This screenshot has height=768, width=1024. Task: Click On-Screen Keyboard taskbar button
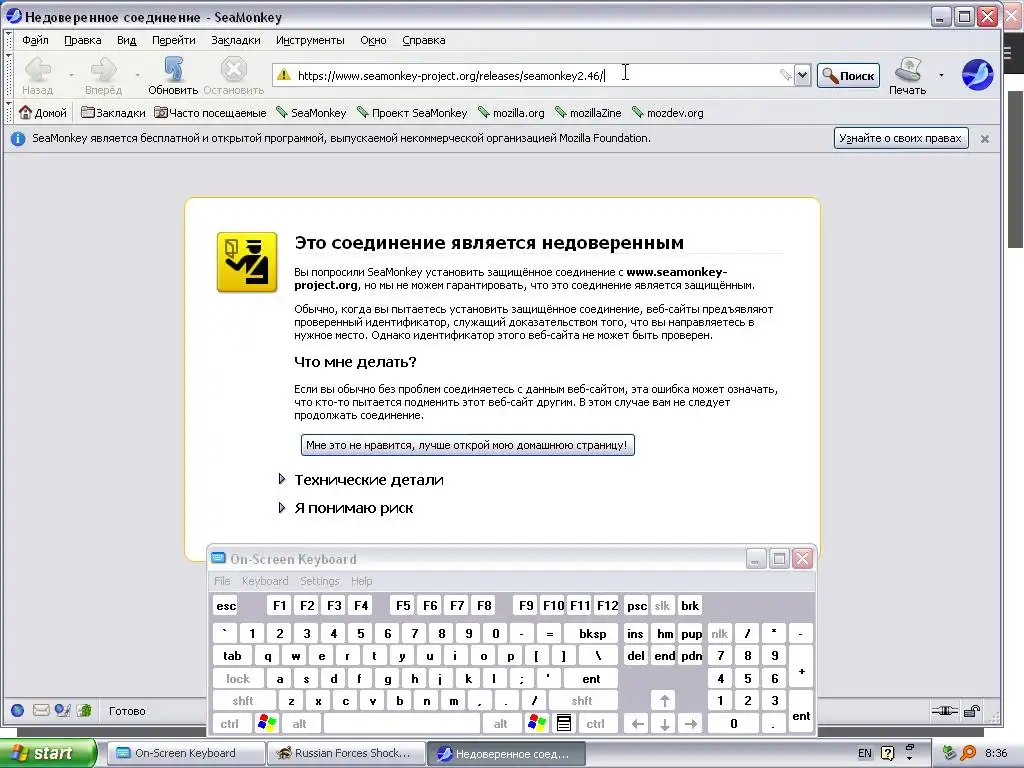(x=185, y=753)
